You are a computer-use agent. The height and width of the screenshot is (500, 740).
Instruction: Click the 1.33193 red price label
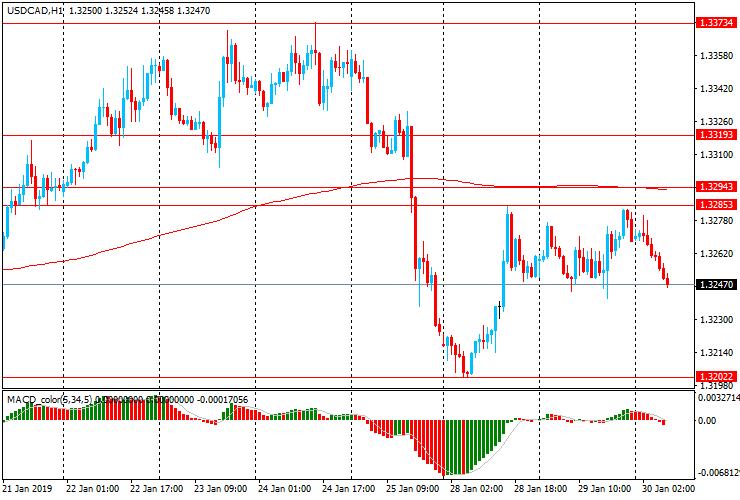(716, 135)
